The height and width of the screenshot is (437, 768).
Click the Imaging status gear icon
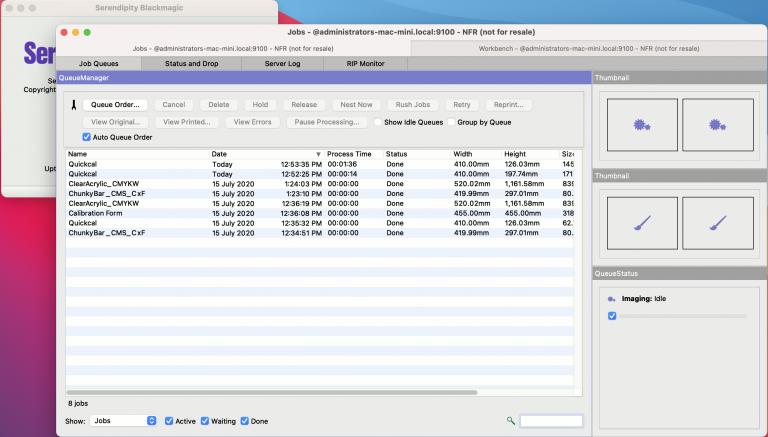point(611,298)
